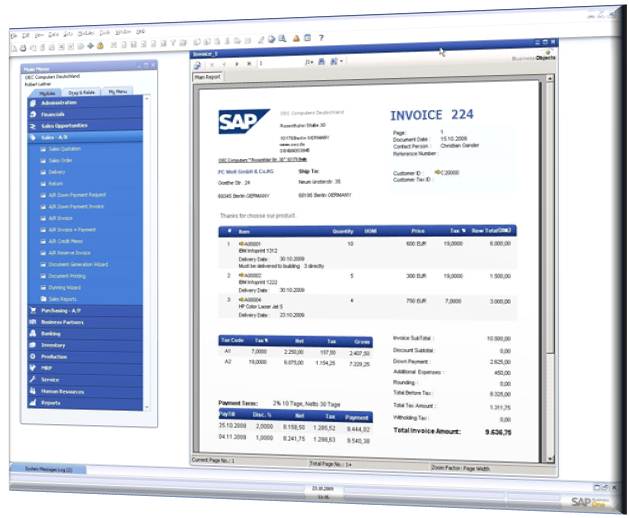Expand the Production module
The image size is (629, 518).
[85, 357]
